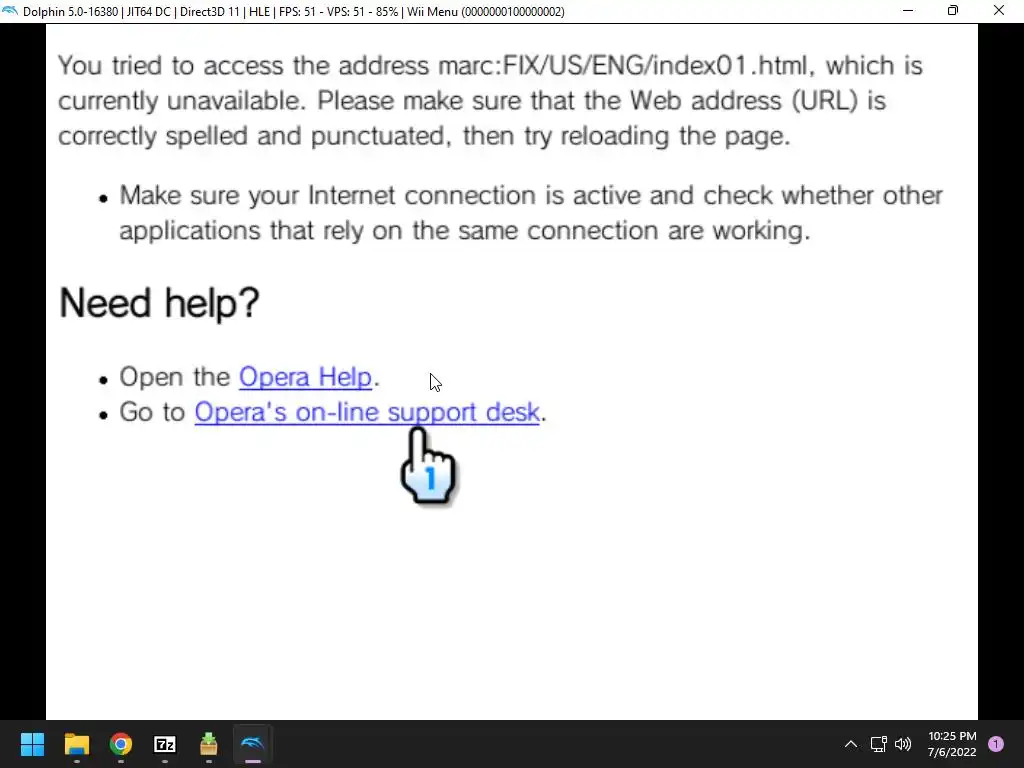This screenshot has width=1024, height=768.
Task: Show hidden system tray icons
Action: (851, 744)
